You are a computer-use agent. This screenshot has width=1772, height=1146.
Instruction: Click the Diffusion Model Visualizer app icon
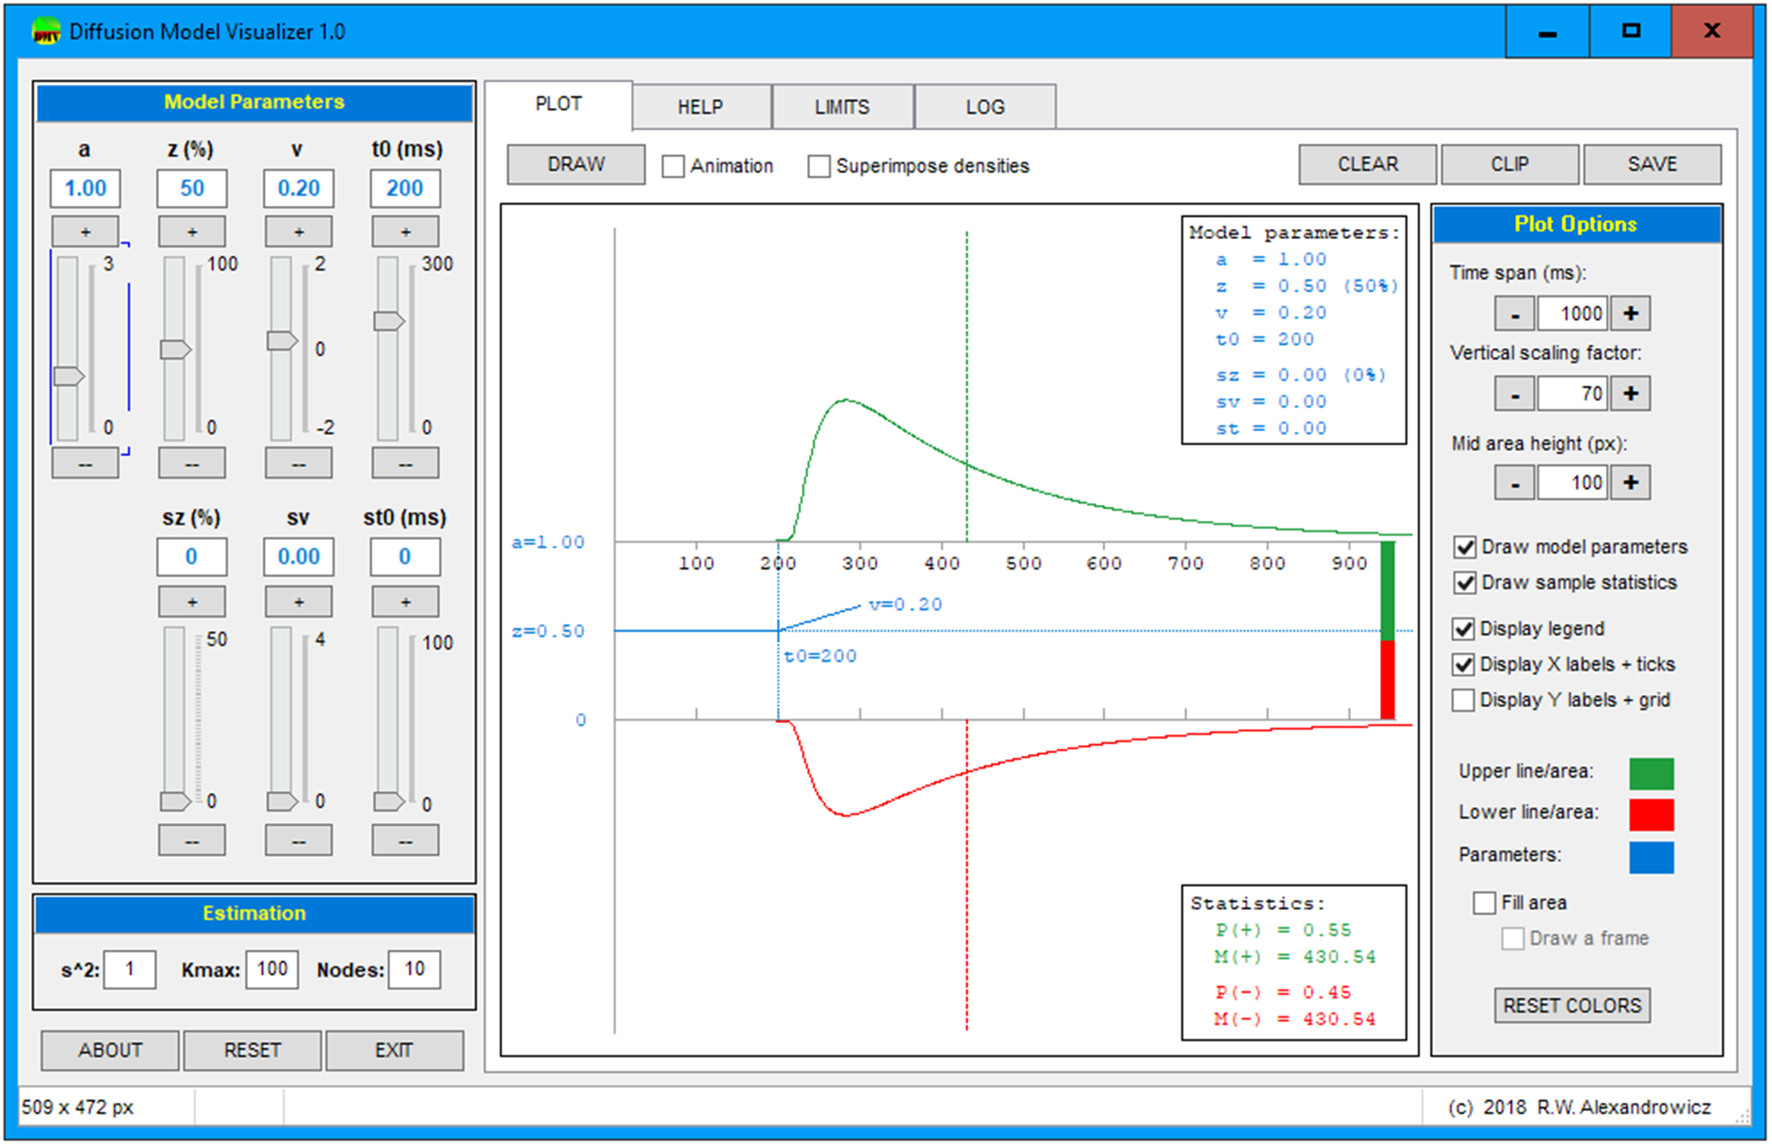coord(46,32)
